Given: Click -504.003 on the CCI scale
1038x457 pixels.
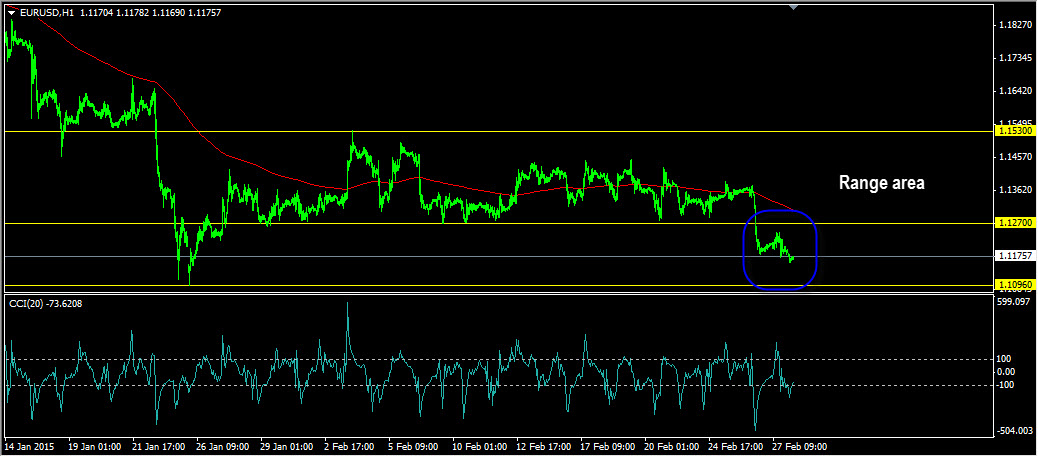Looking at the screenshot, I should tap(1014, 431).
